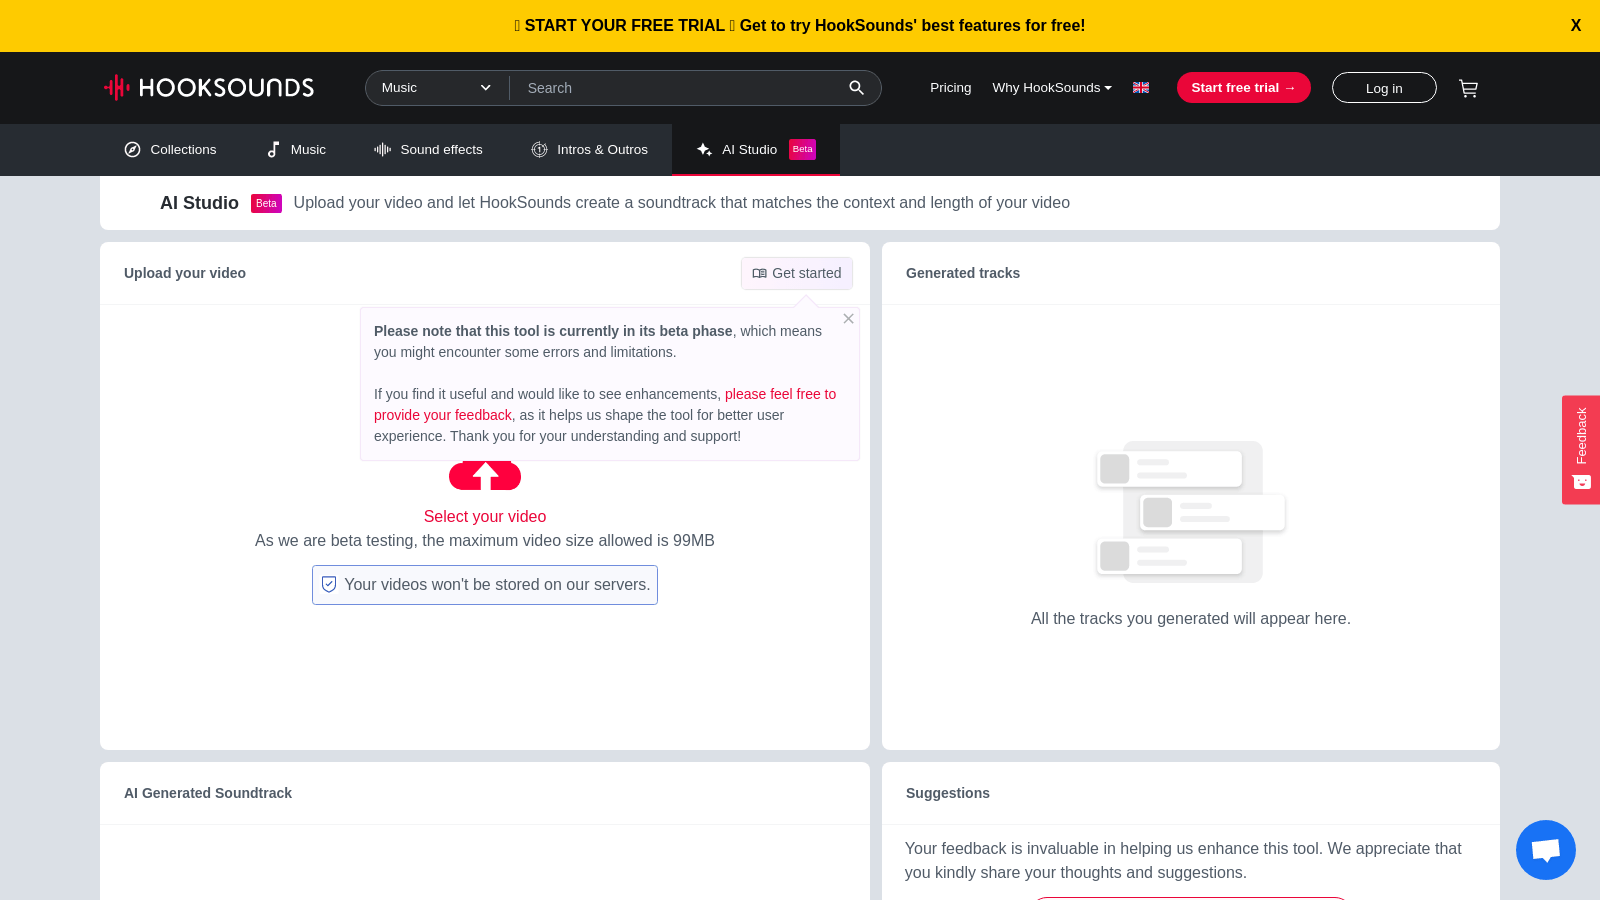
Task: Click the HookSounds logo
Action: pyautogui.click(x=209, y=88)
